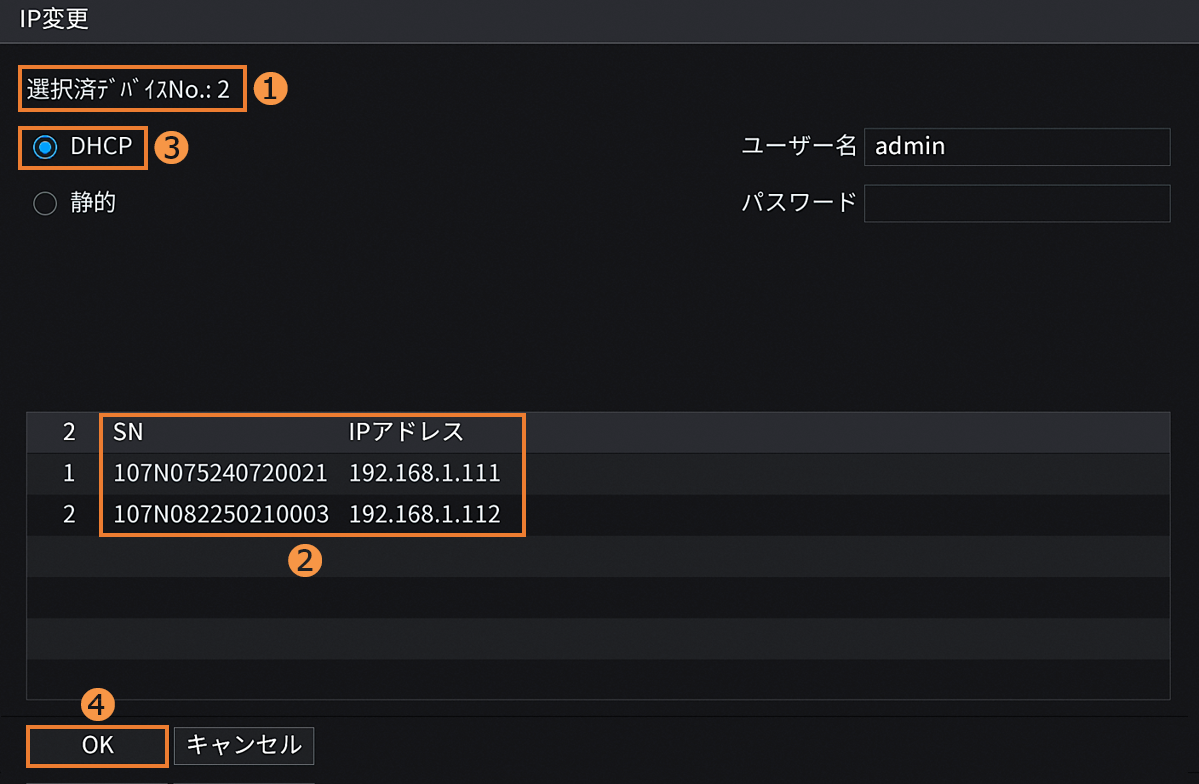This screenshot has width=1199, height=784.
Task: Click the ユーザー名 field containing admin
Action: (x=1016, y=146)
